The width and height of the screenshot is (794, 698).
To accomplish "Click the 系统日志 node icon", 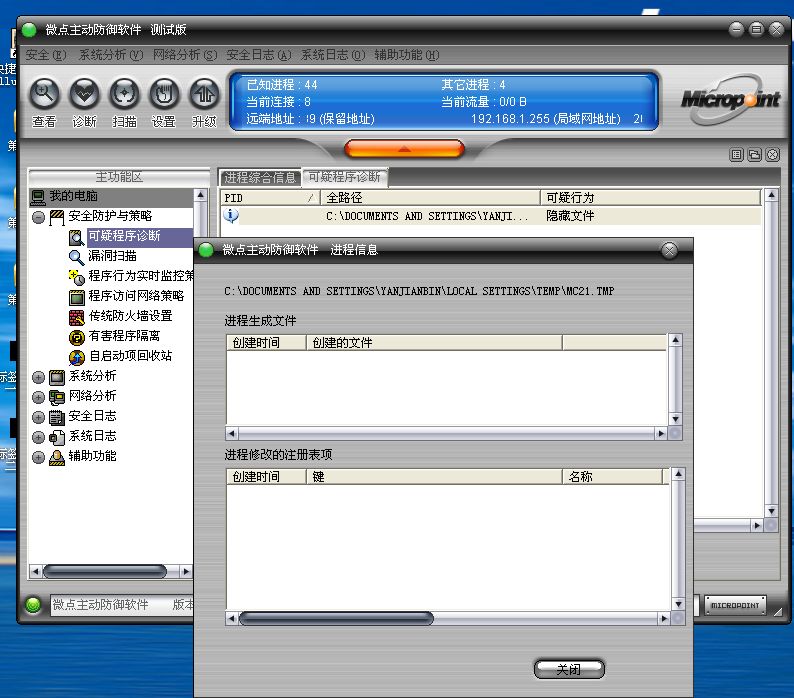I will 57,437.
